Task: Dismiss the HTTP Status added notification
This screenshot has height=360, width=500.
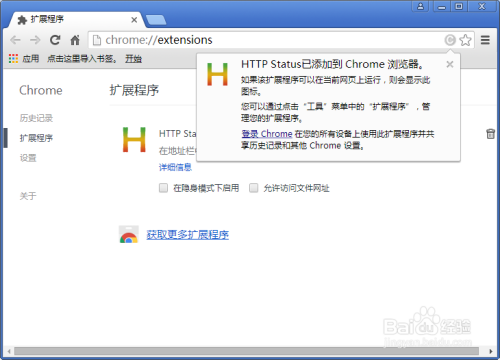Action: click(450, 64)
